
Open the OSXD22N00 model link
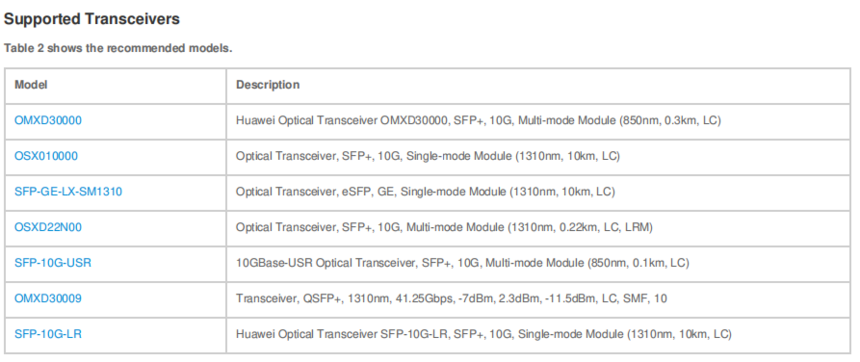48,227
